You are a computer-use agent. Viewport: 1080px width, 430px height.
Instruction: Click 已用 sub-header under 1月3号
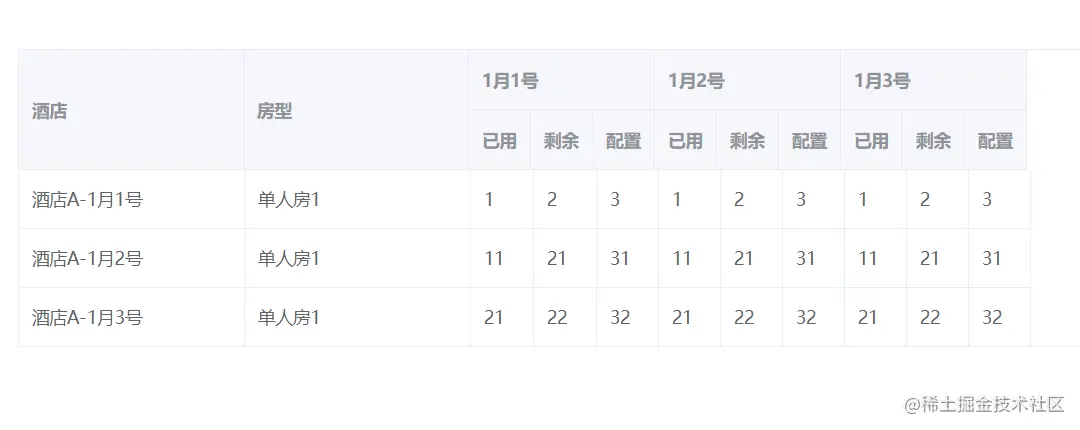point(871,141)
